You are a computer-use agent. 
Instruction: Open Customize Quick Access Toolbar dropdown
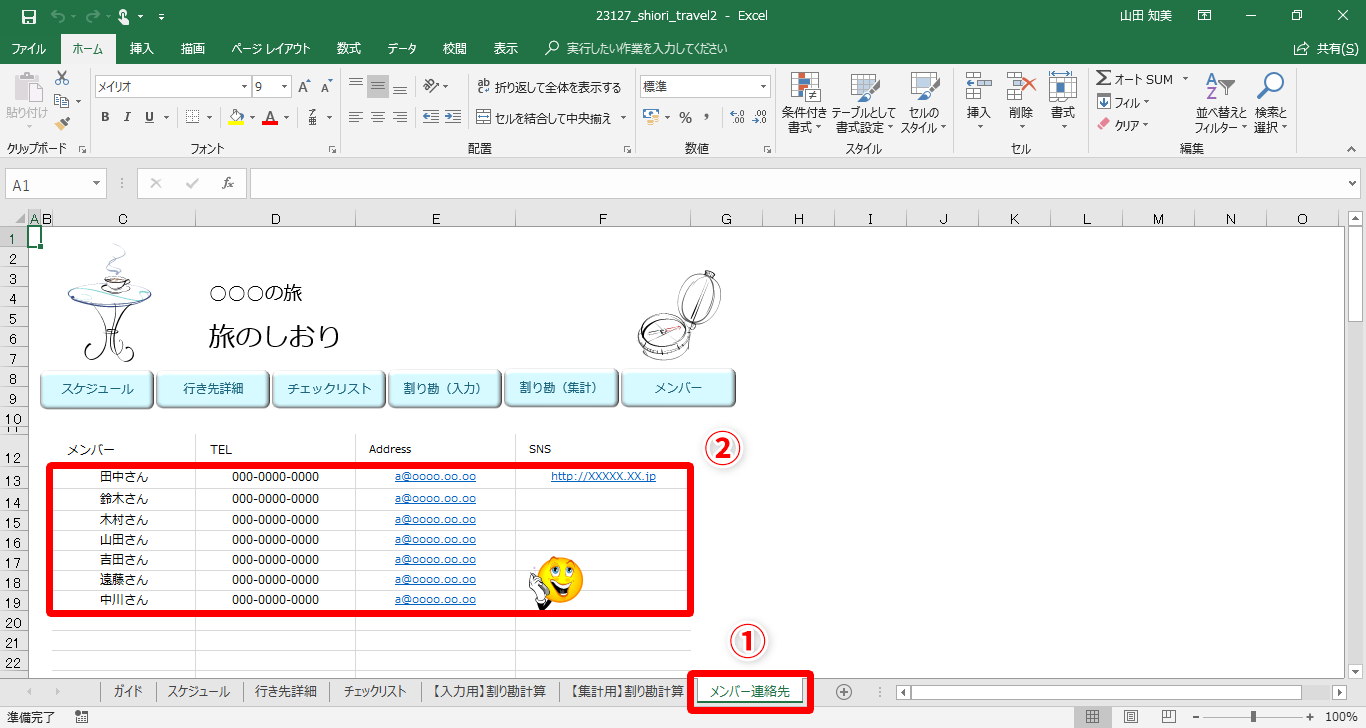coord(162,16)
